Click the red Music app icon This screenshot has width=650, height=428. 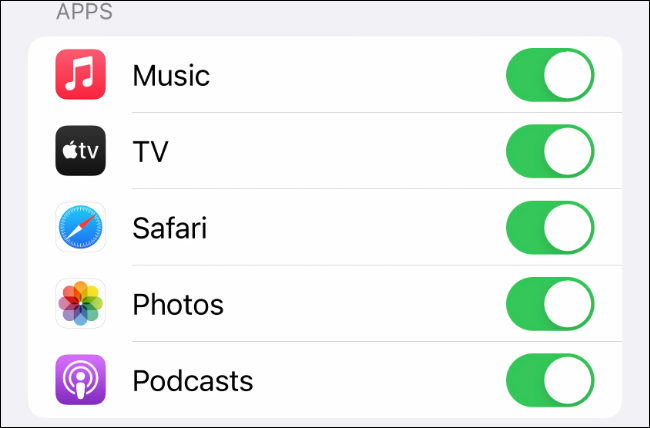tap(80, 74)
